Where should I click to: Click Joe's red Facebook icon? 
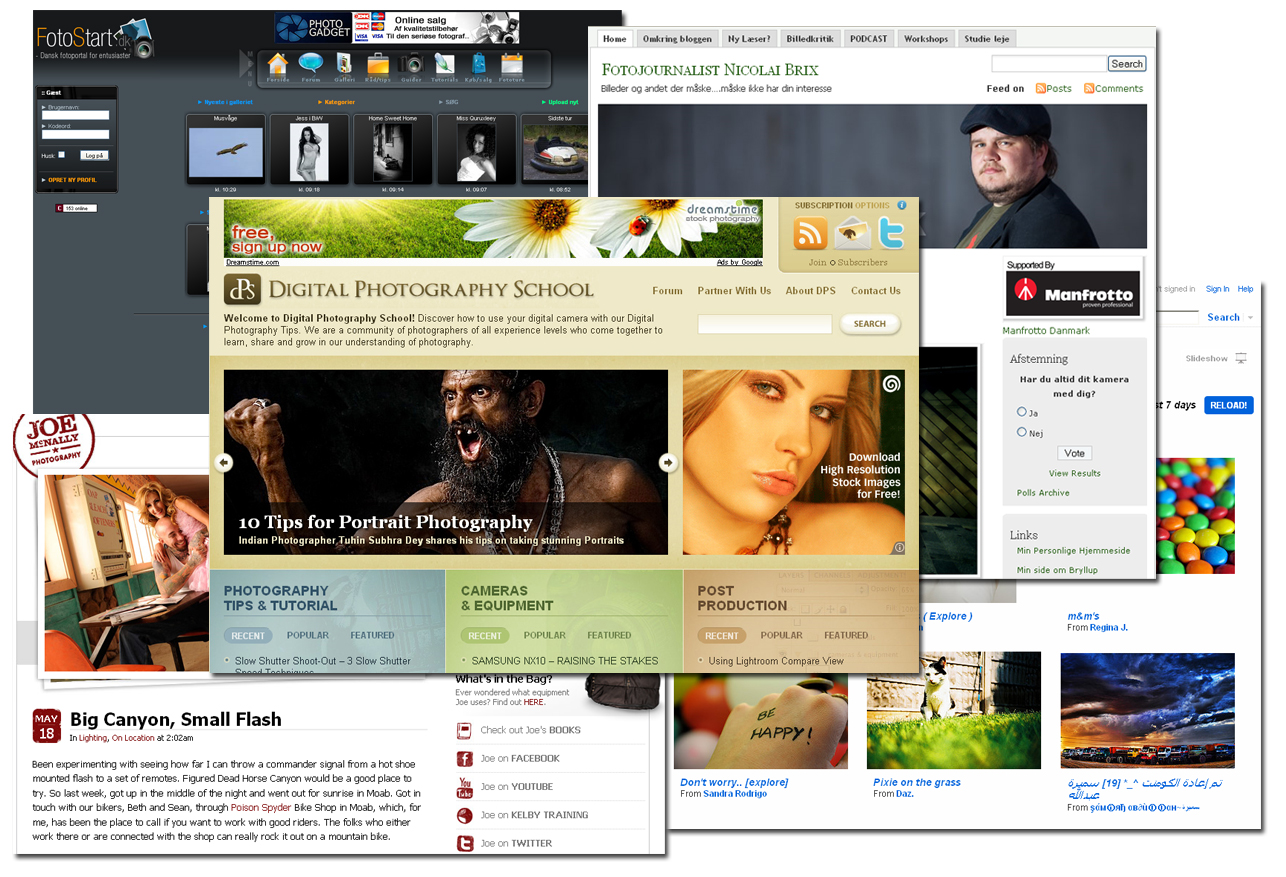465,759
